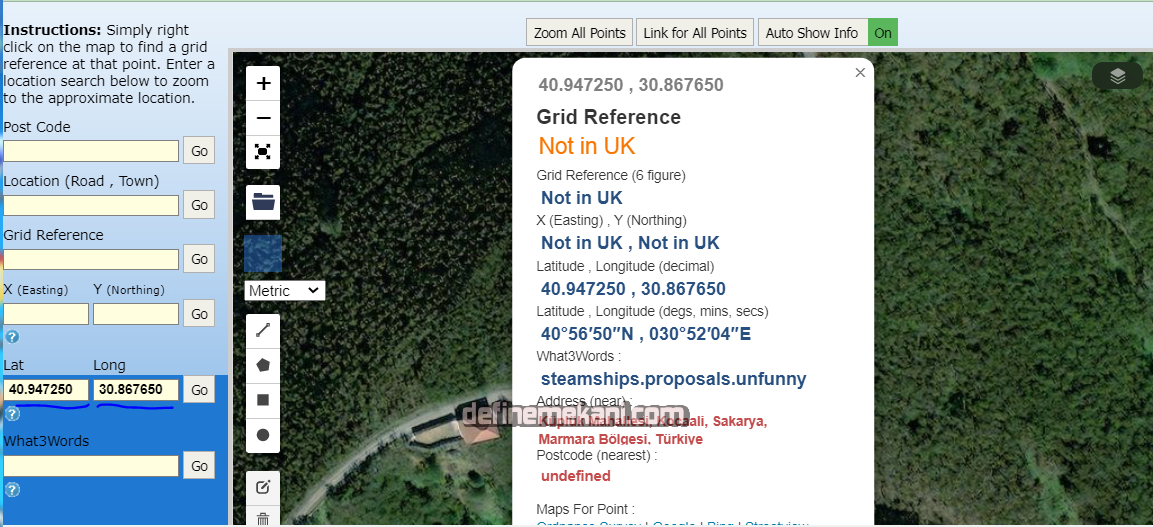This screenshot has width=1153, height=527.
Task: Click the Post Code input field
Action: click(x=91, y=151)
